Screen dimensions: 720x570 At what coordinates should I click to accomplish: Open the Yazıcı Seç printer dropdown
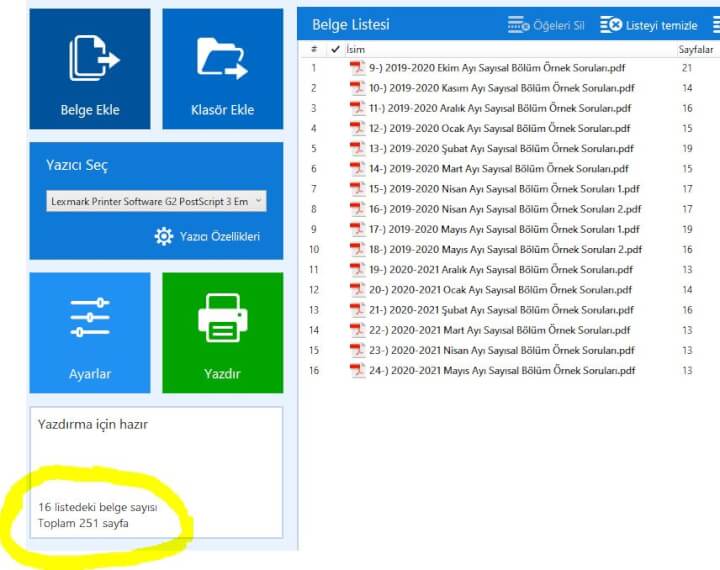point(156,201)
